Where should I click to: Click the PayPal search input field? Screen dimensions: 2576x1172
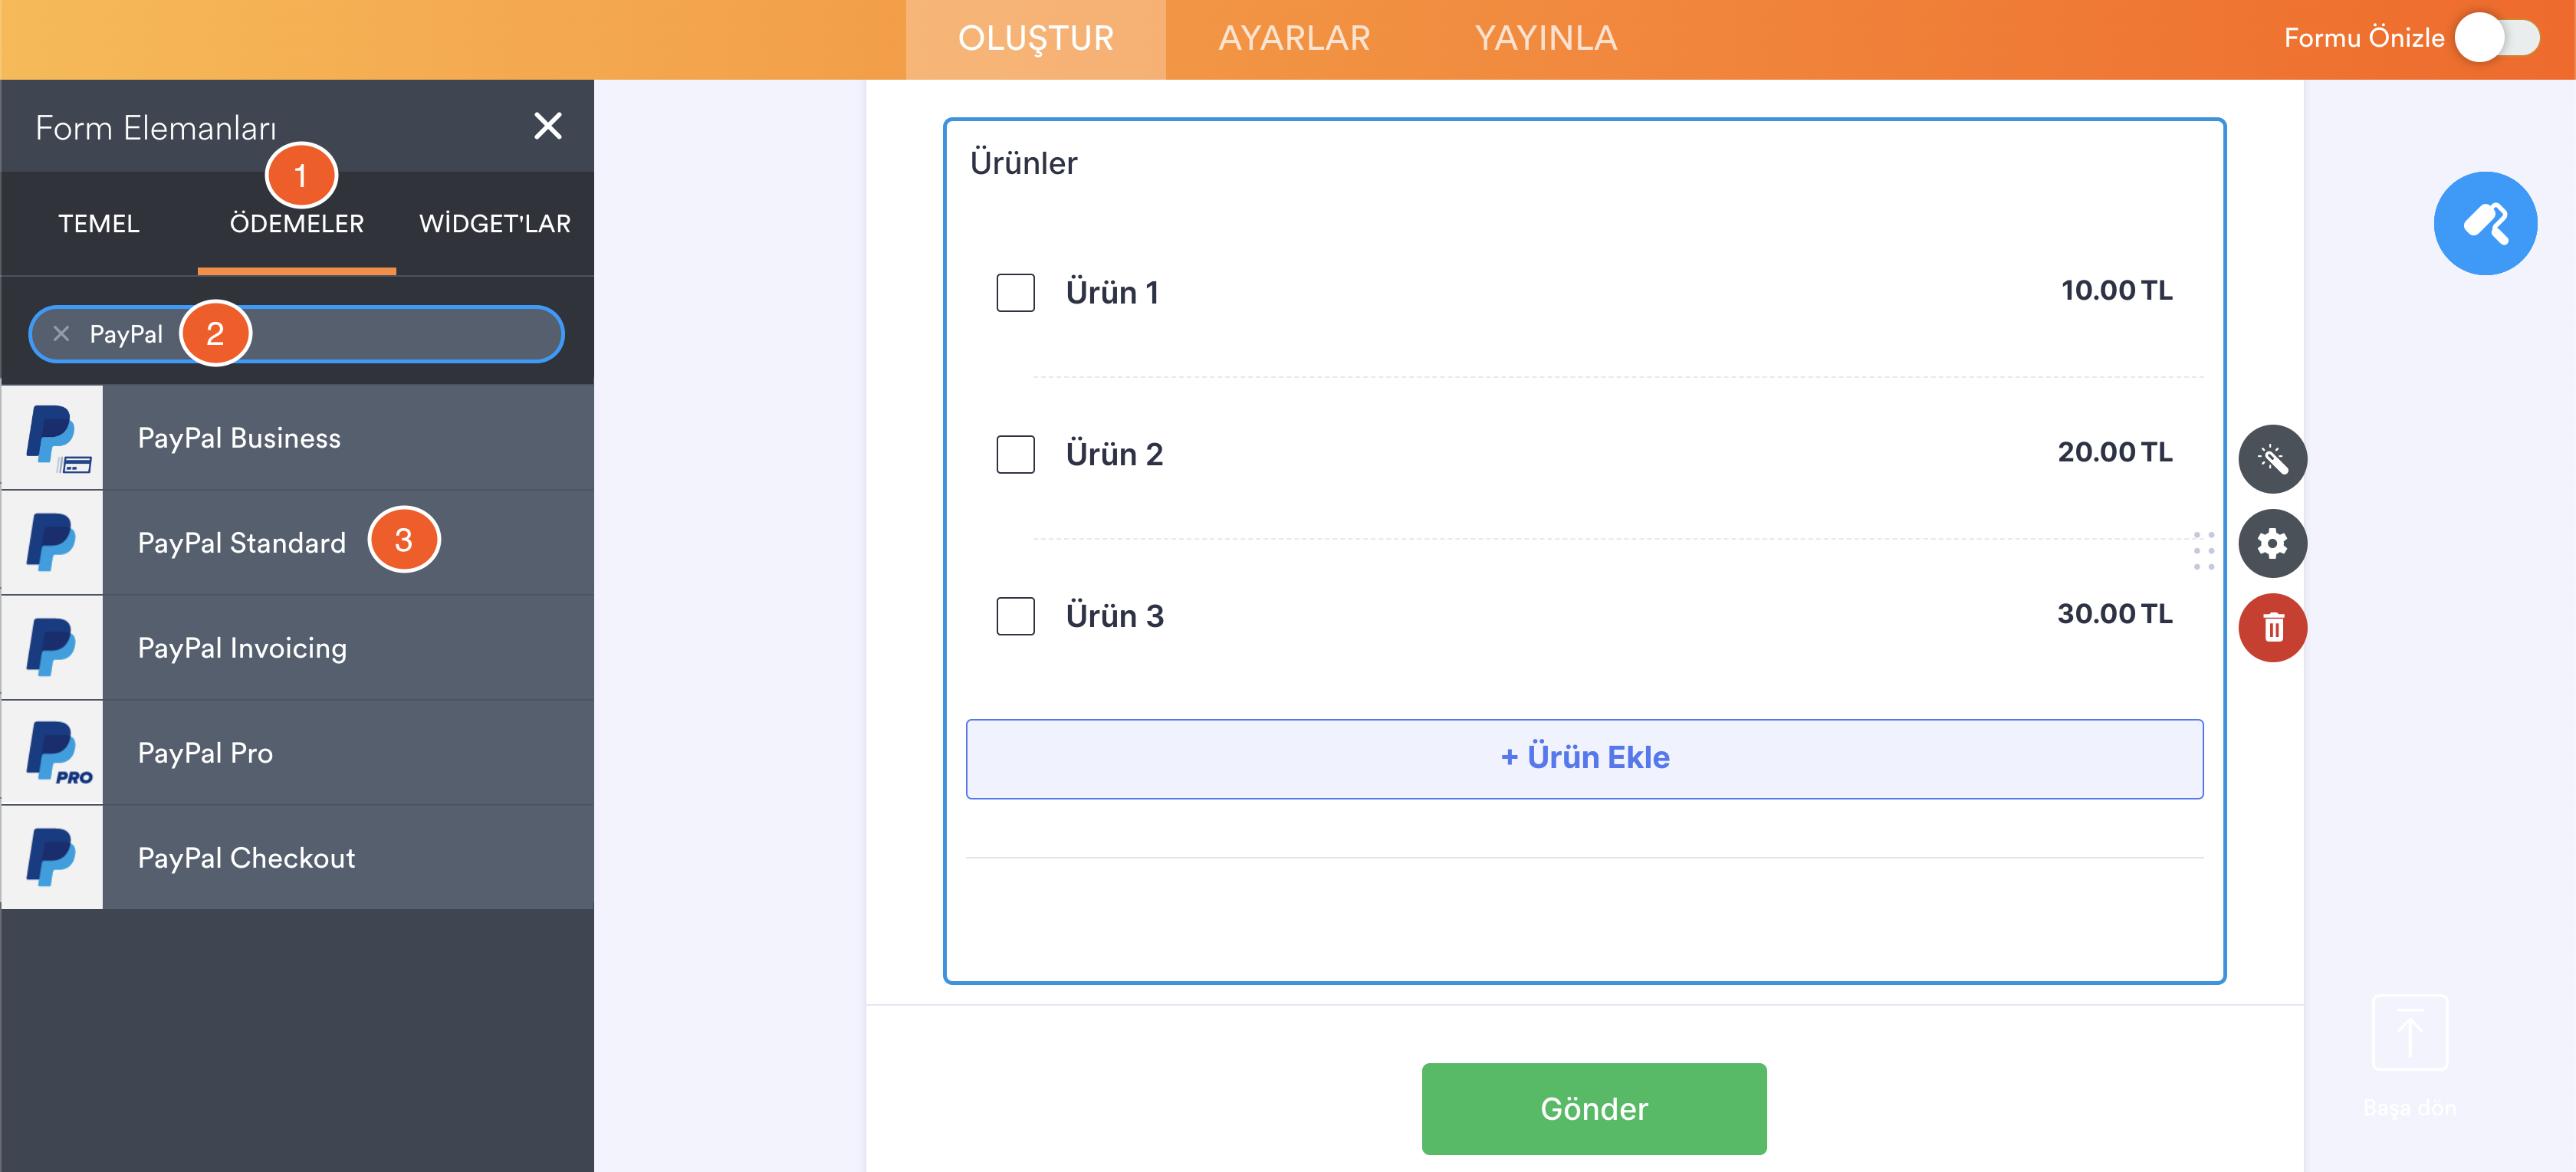[x=400, y=334]
